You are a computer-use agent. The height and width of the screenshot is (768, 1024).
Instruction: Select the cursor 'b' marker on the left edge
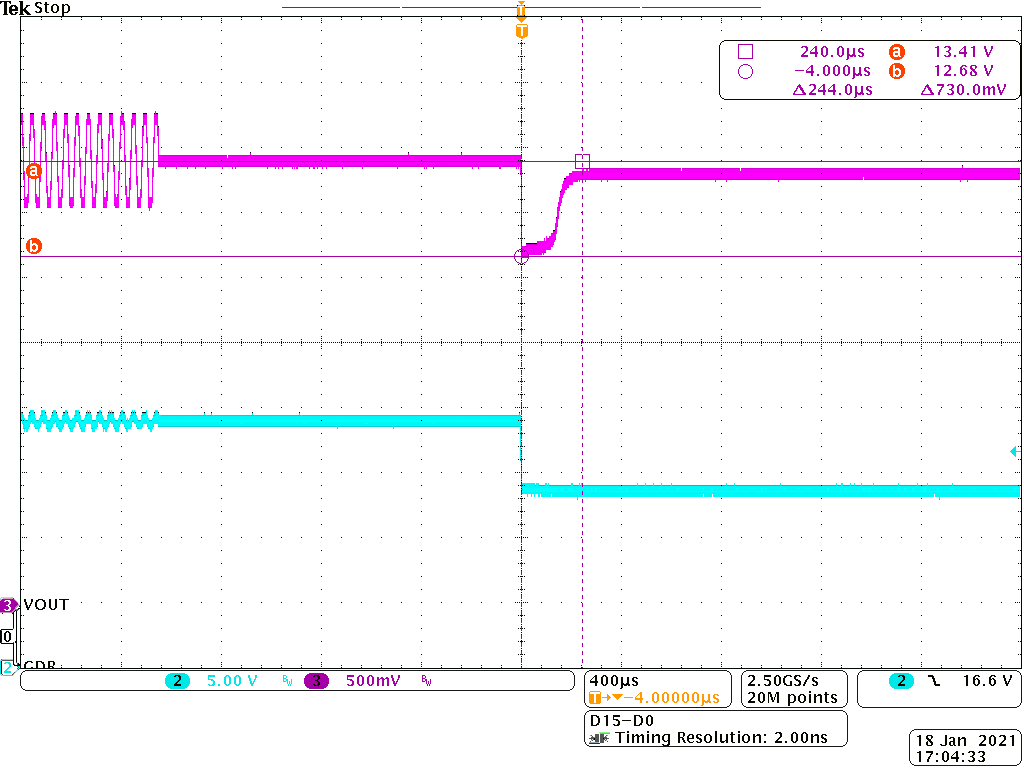[x=33, y=246]
